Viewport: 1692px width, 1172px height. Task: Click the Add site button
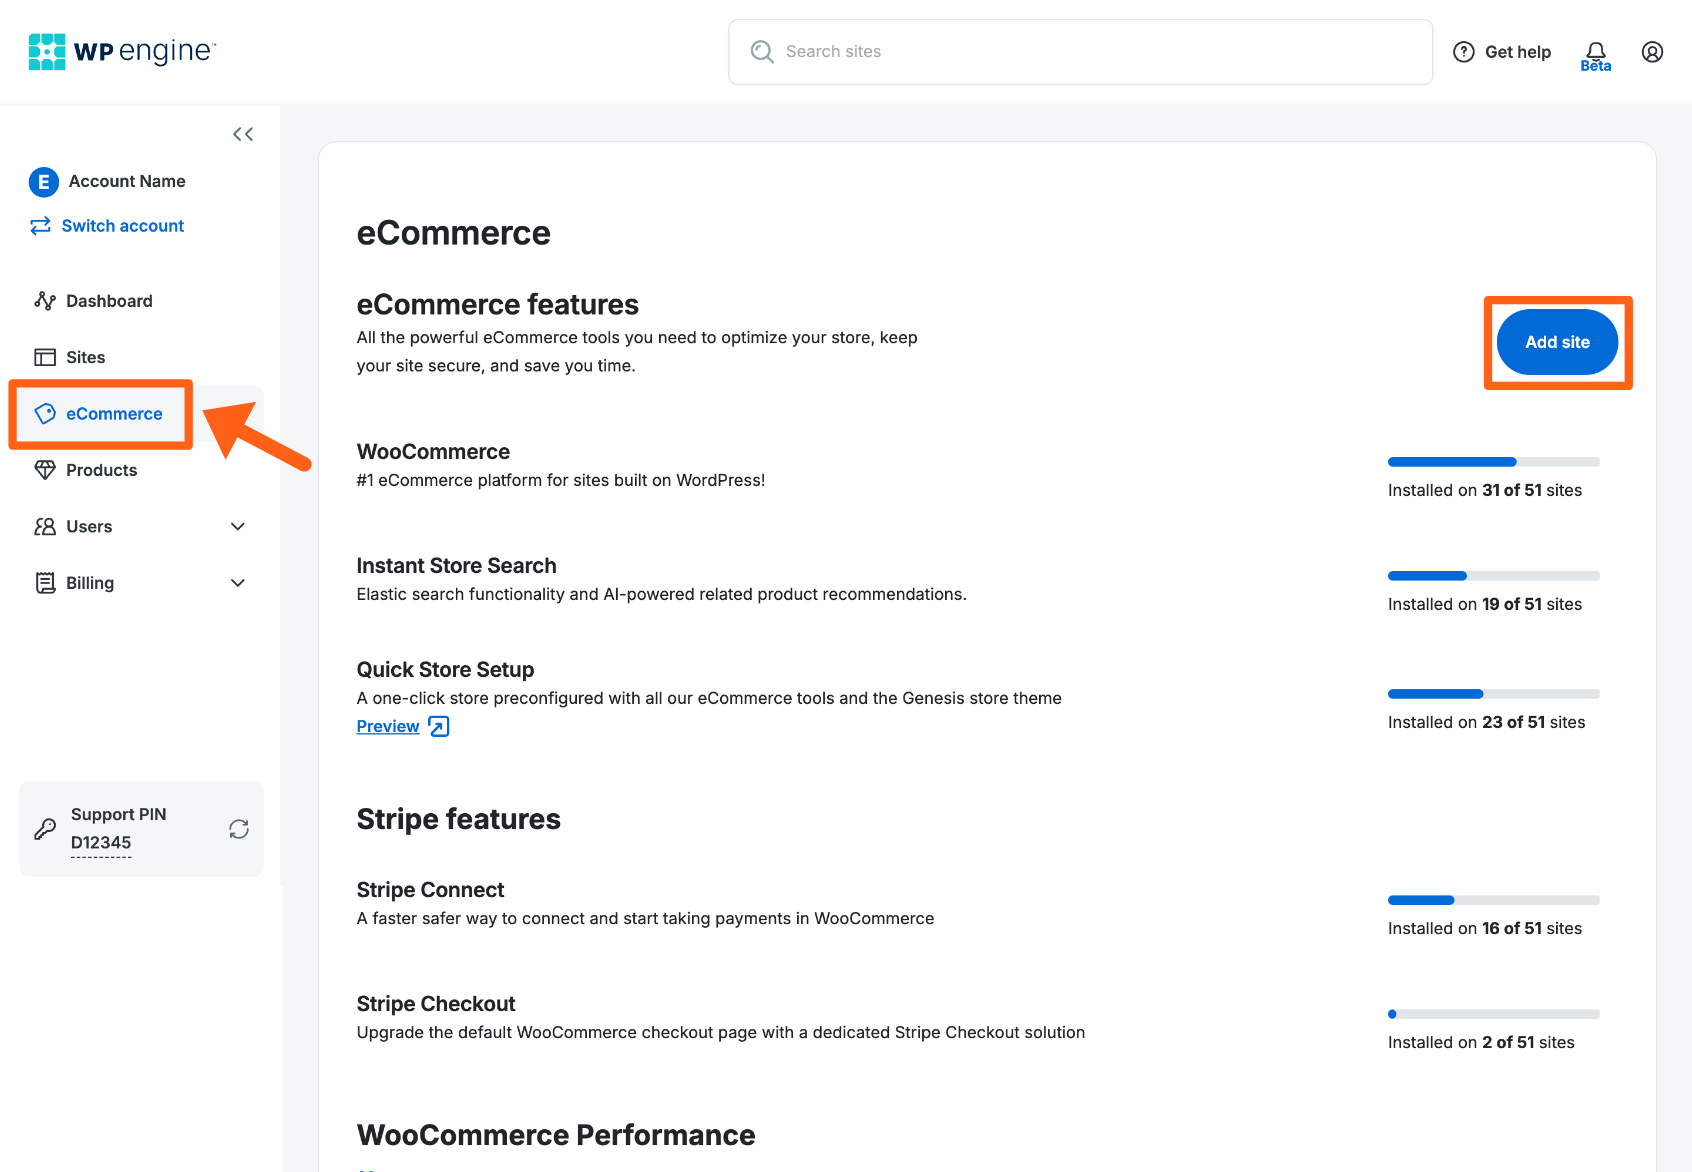[1557, 342]
